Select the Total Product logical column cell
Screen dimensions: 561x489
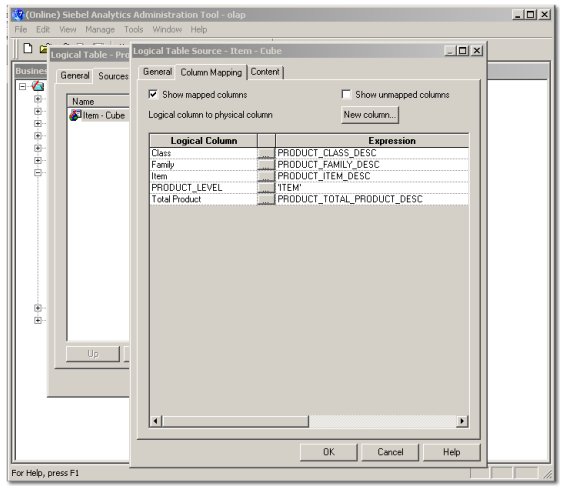pos(203,199)
